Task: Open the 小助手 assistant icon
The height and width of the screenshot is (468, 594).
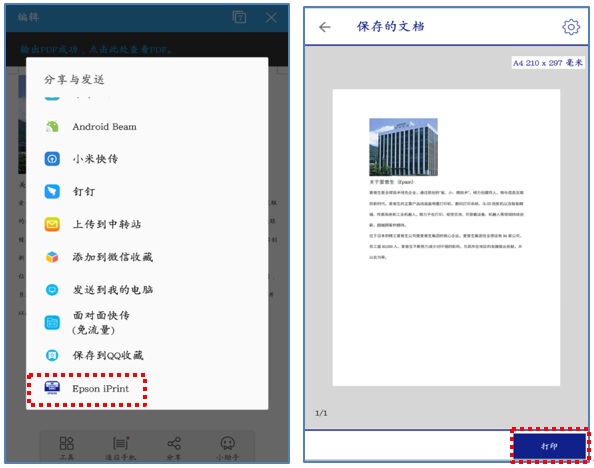Action: pos(228,448)
